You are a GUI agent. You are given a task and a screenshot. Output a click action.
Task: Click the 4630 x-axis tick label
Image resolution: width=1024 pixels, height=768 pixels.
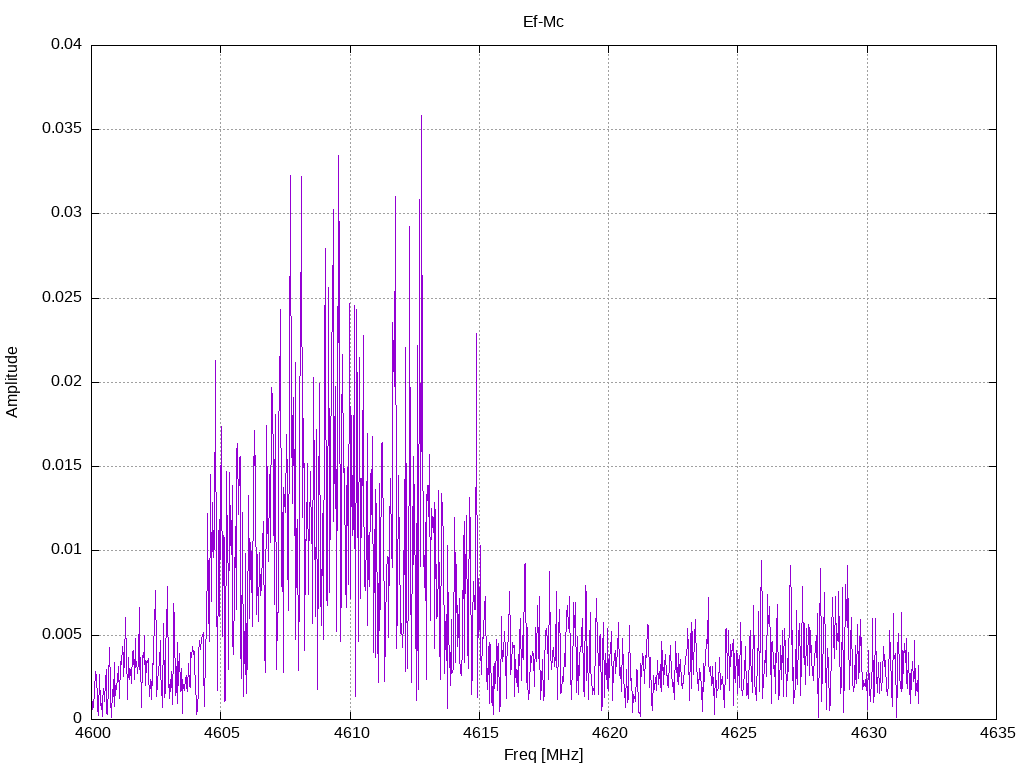click(867, 733)
